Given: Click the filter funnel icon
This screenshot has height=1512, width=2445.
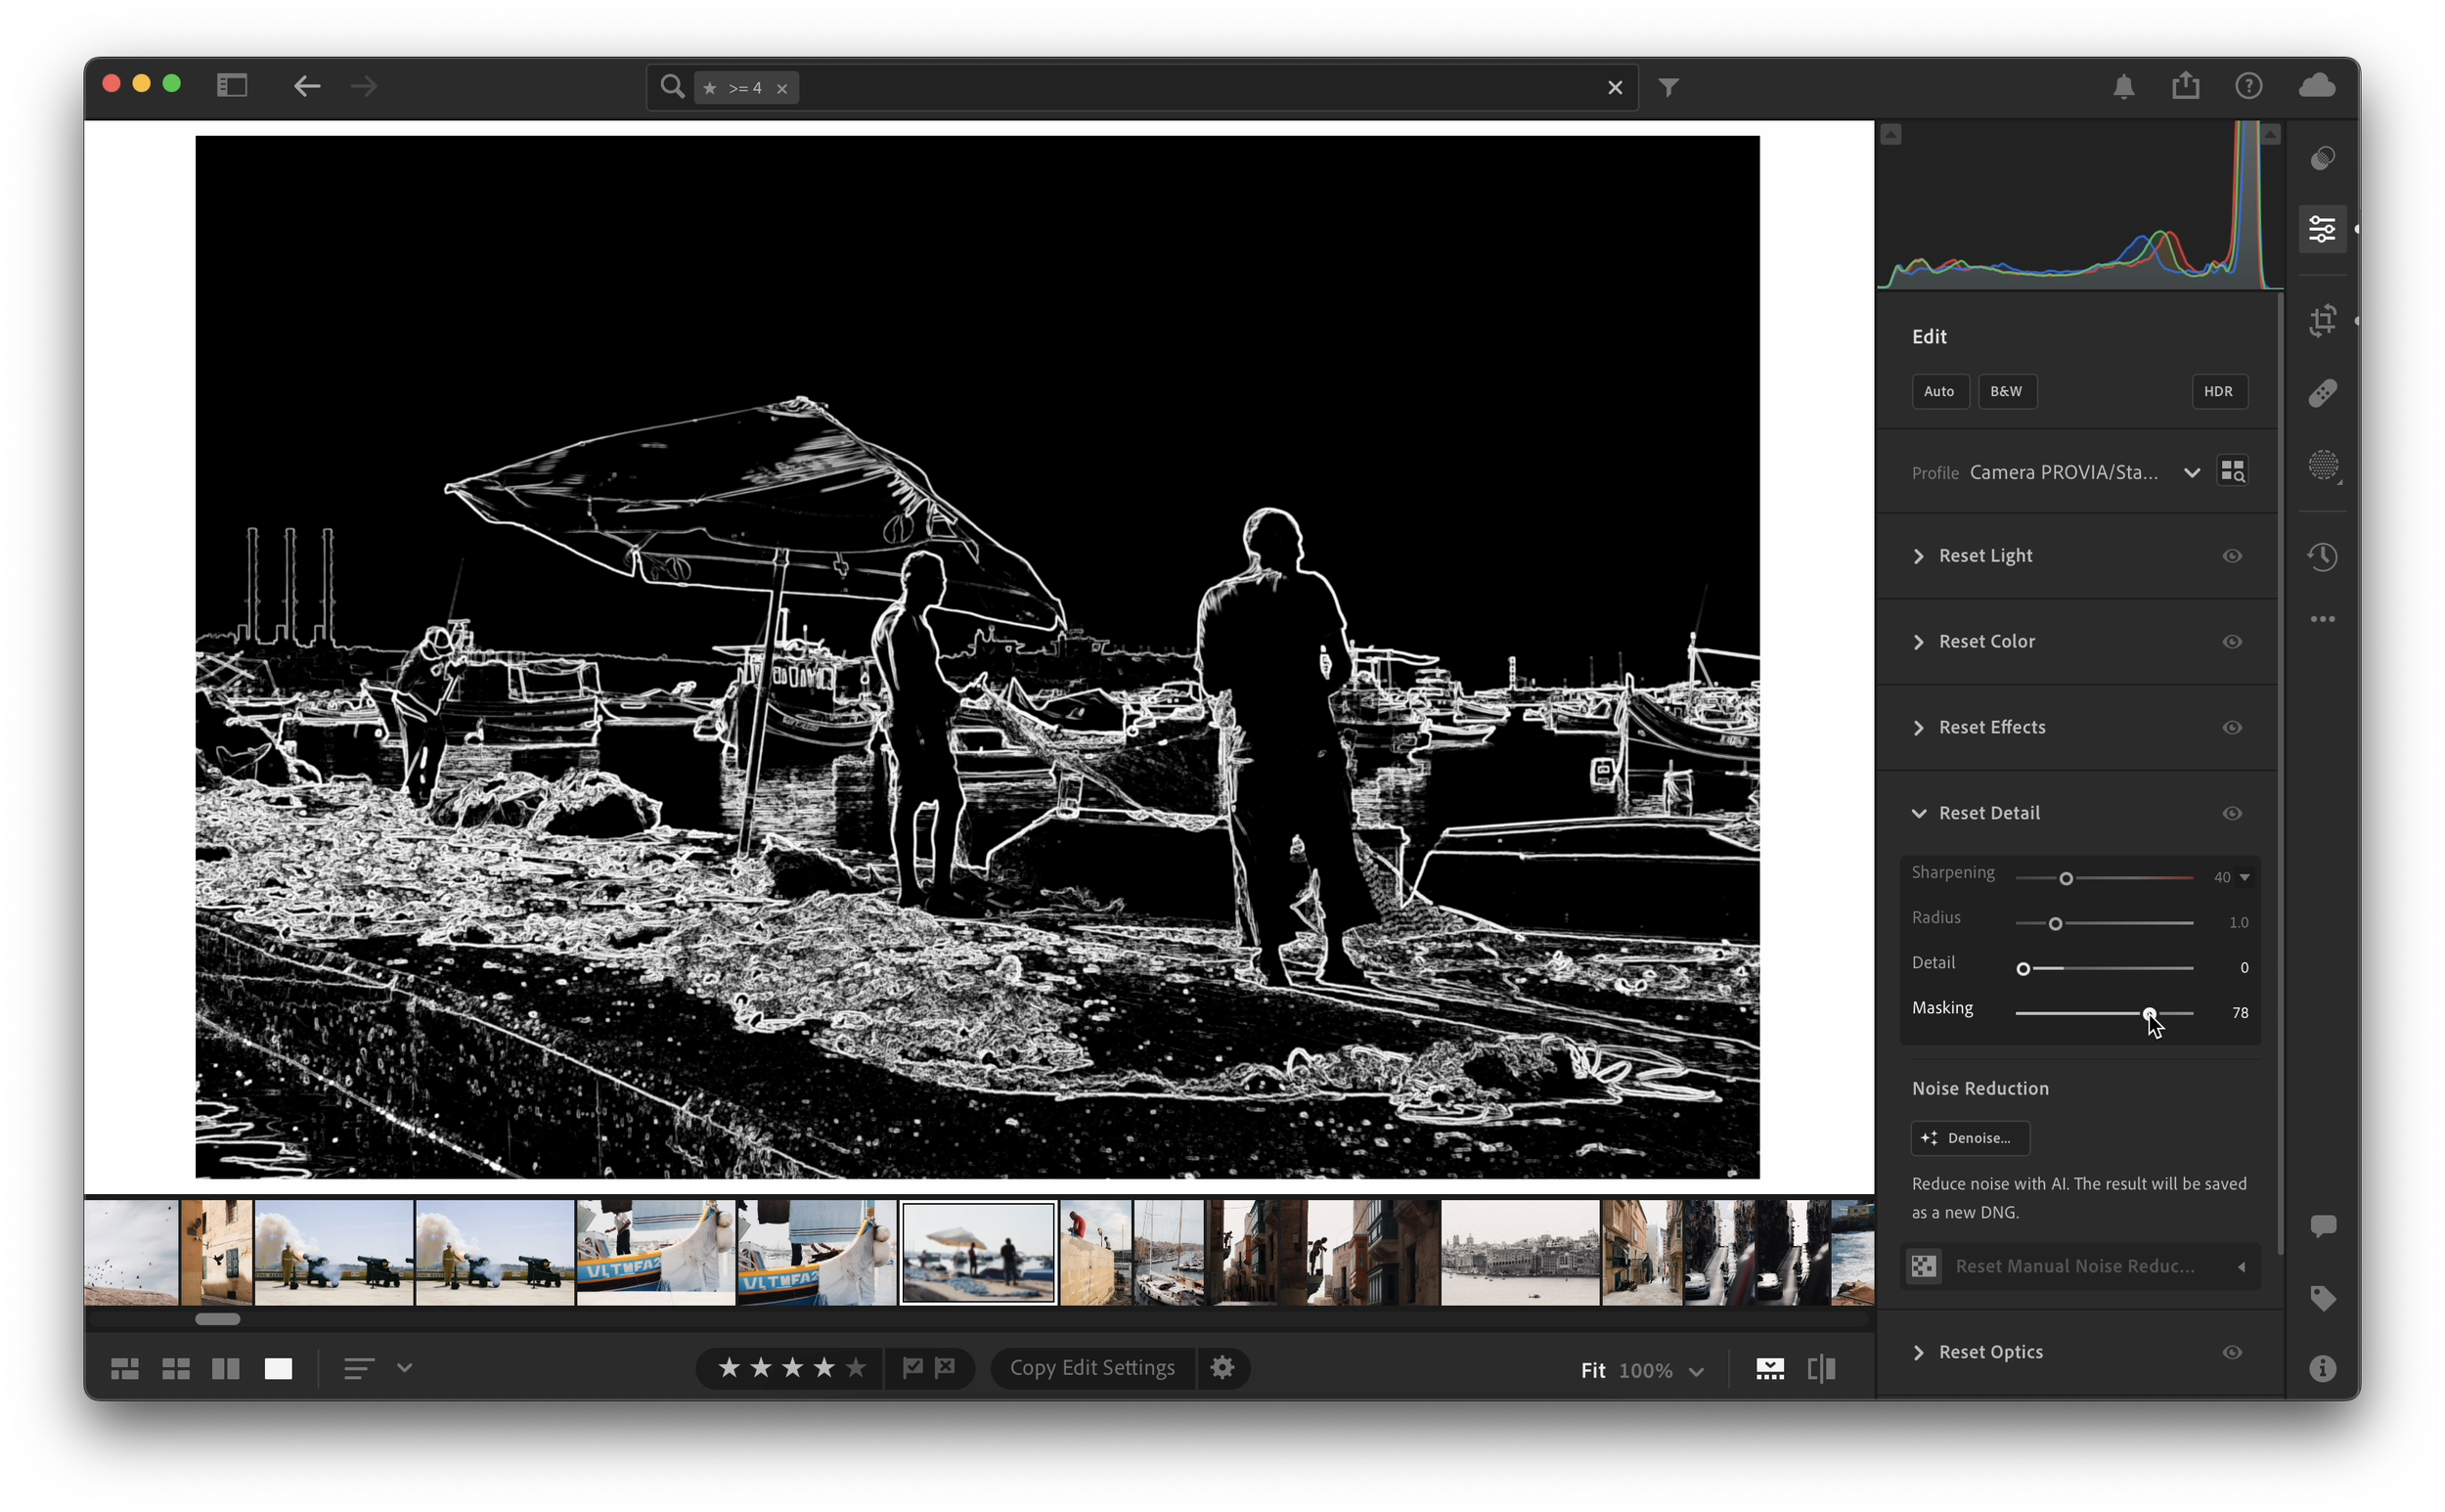Looking at the screenshot, I should (x=1668, y=88).
